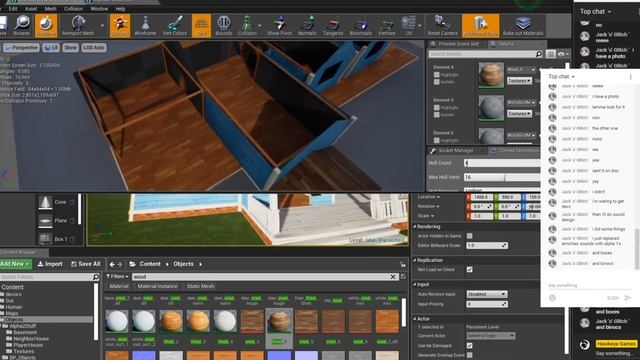Open the Auto Receive Input dropdown
Viewport: 640px width, 360px height.
(487, 294)
